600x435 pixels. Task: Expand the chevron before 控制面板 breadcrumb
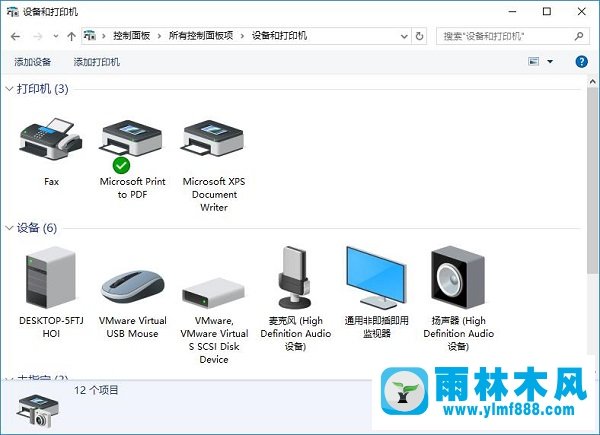104,36
